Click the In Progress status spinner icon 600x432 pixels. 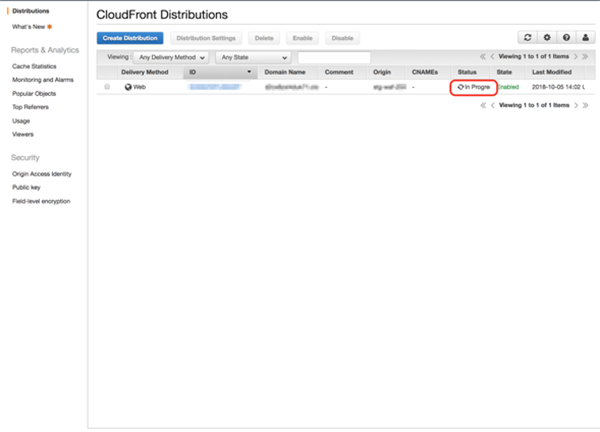[x=461, y=87]
